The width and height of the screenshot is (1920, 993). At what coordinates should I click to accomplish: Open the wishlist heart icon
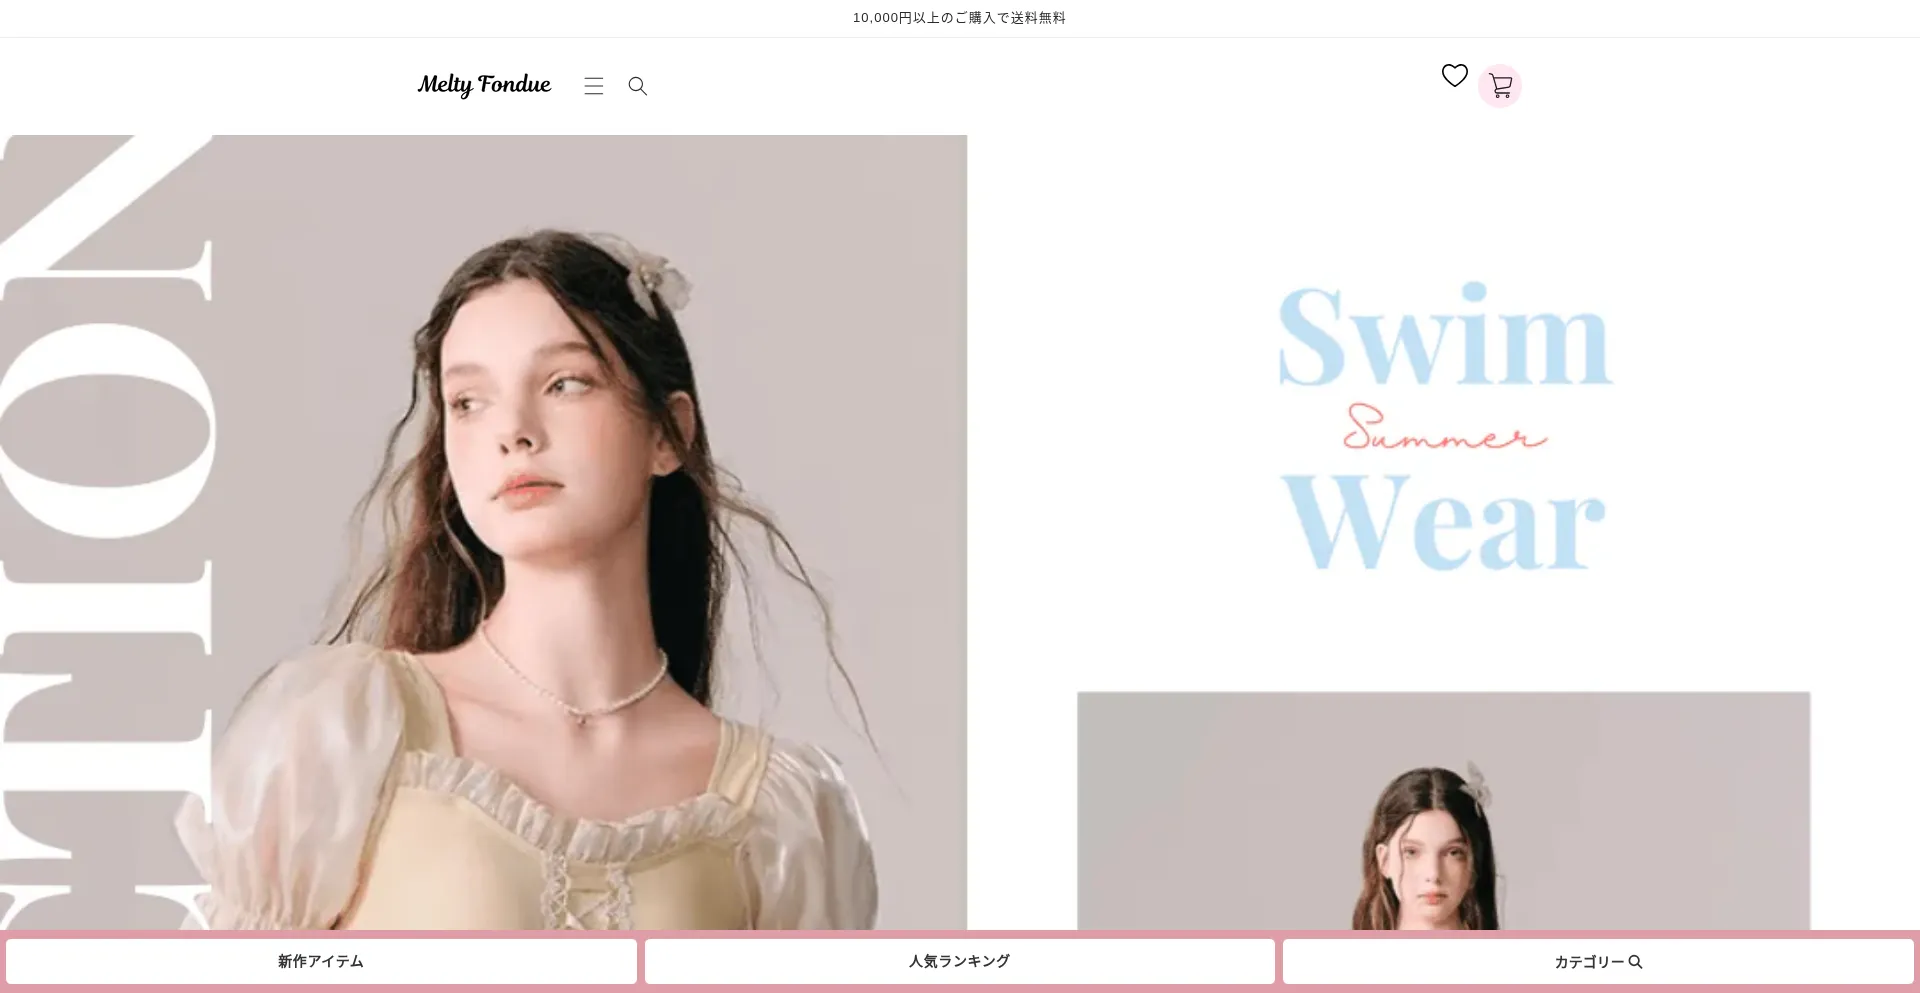point(1455,75)
